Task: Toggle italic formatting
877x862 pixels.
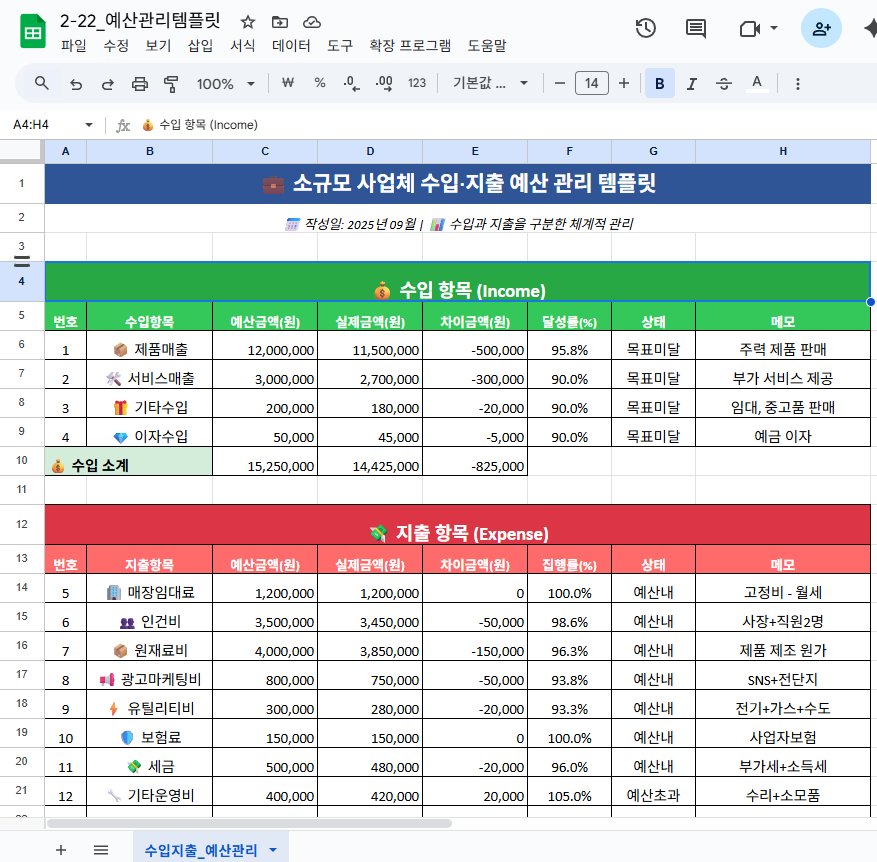Action: coord(691,83)
